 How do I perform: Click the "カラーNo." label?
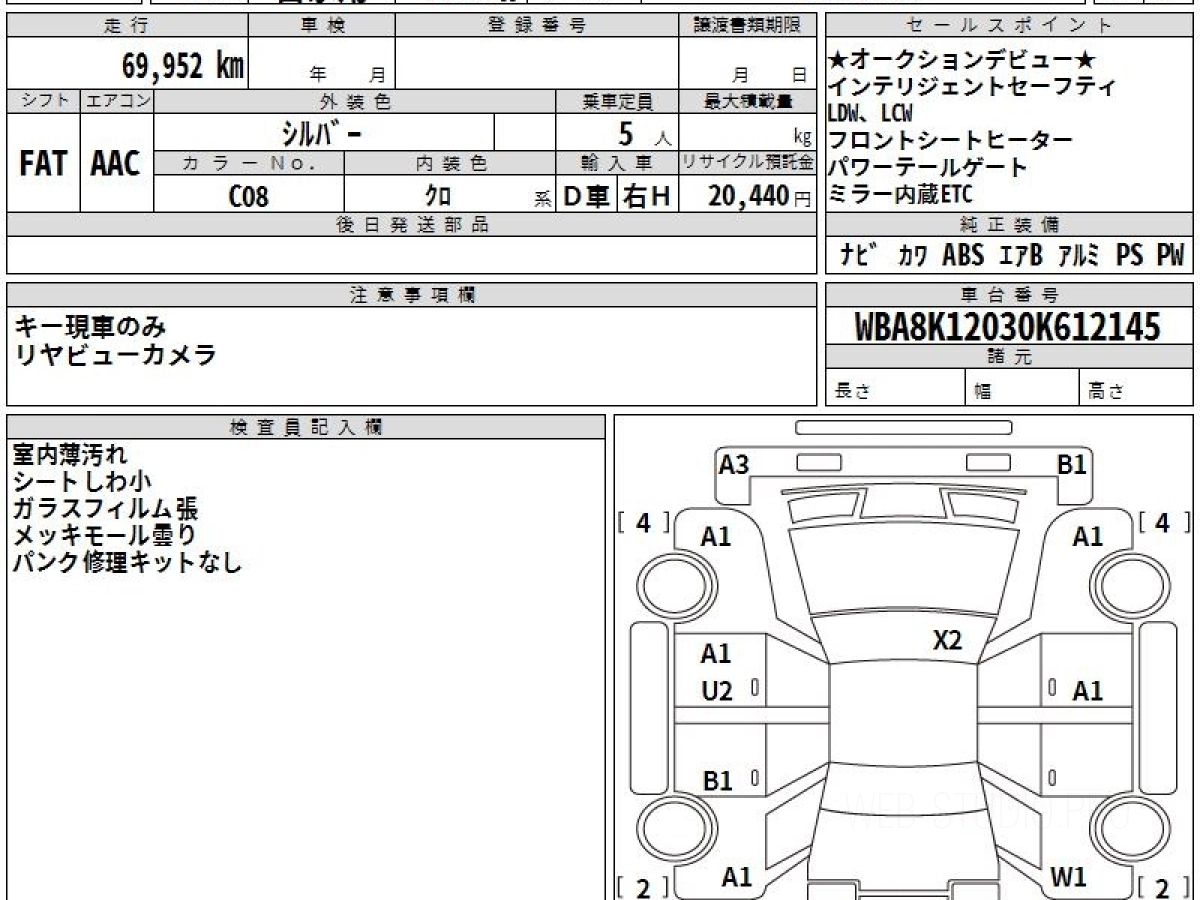[249, 163]
